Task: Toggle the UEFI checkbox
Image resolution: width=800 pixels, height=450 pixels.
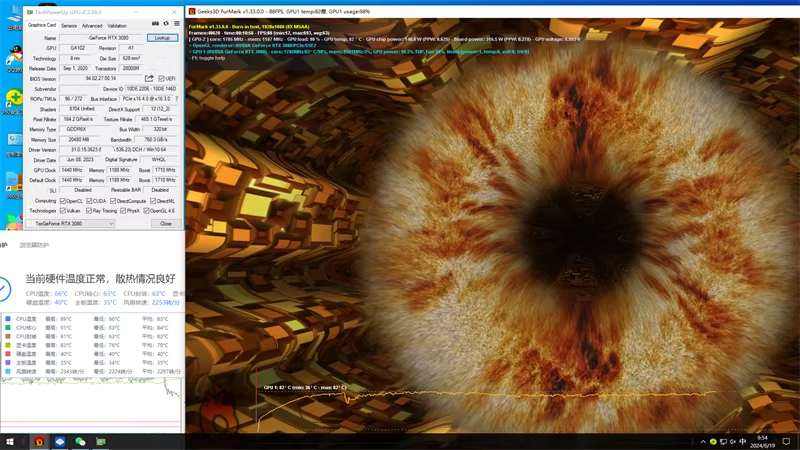Action: pos(161,79)
